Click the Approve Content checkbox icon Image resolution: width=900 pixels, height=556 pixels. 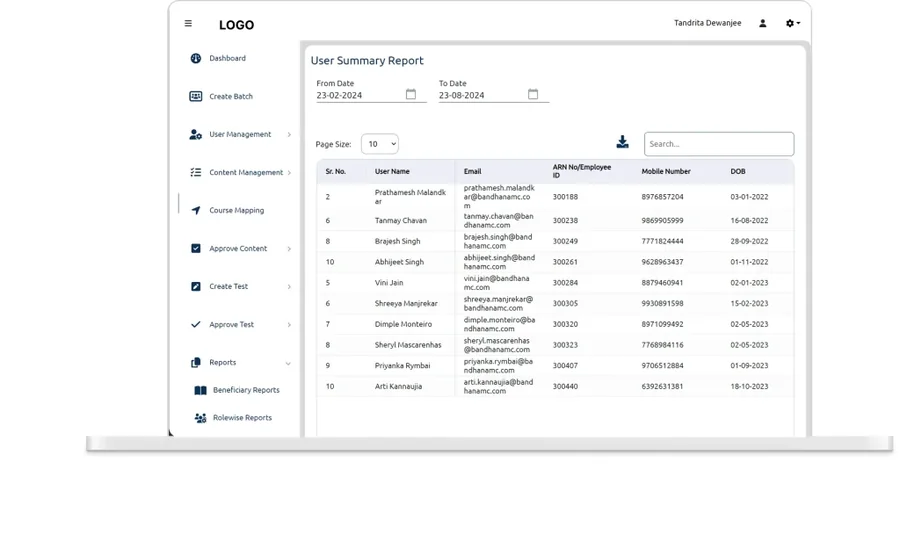196,248
